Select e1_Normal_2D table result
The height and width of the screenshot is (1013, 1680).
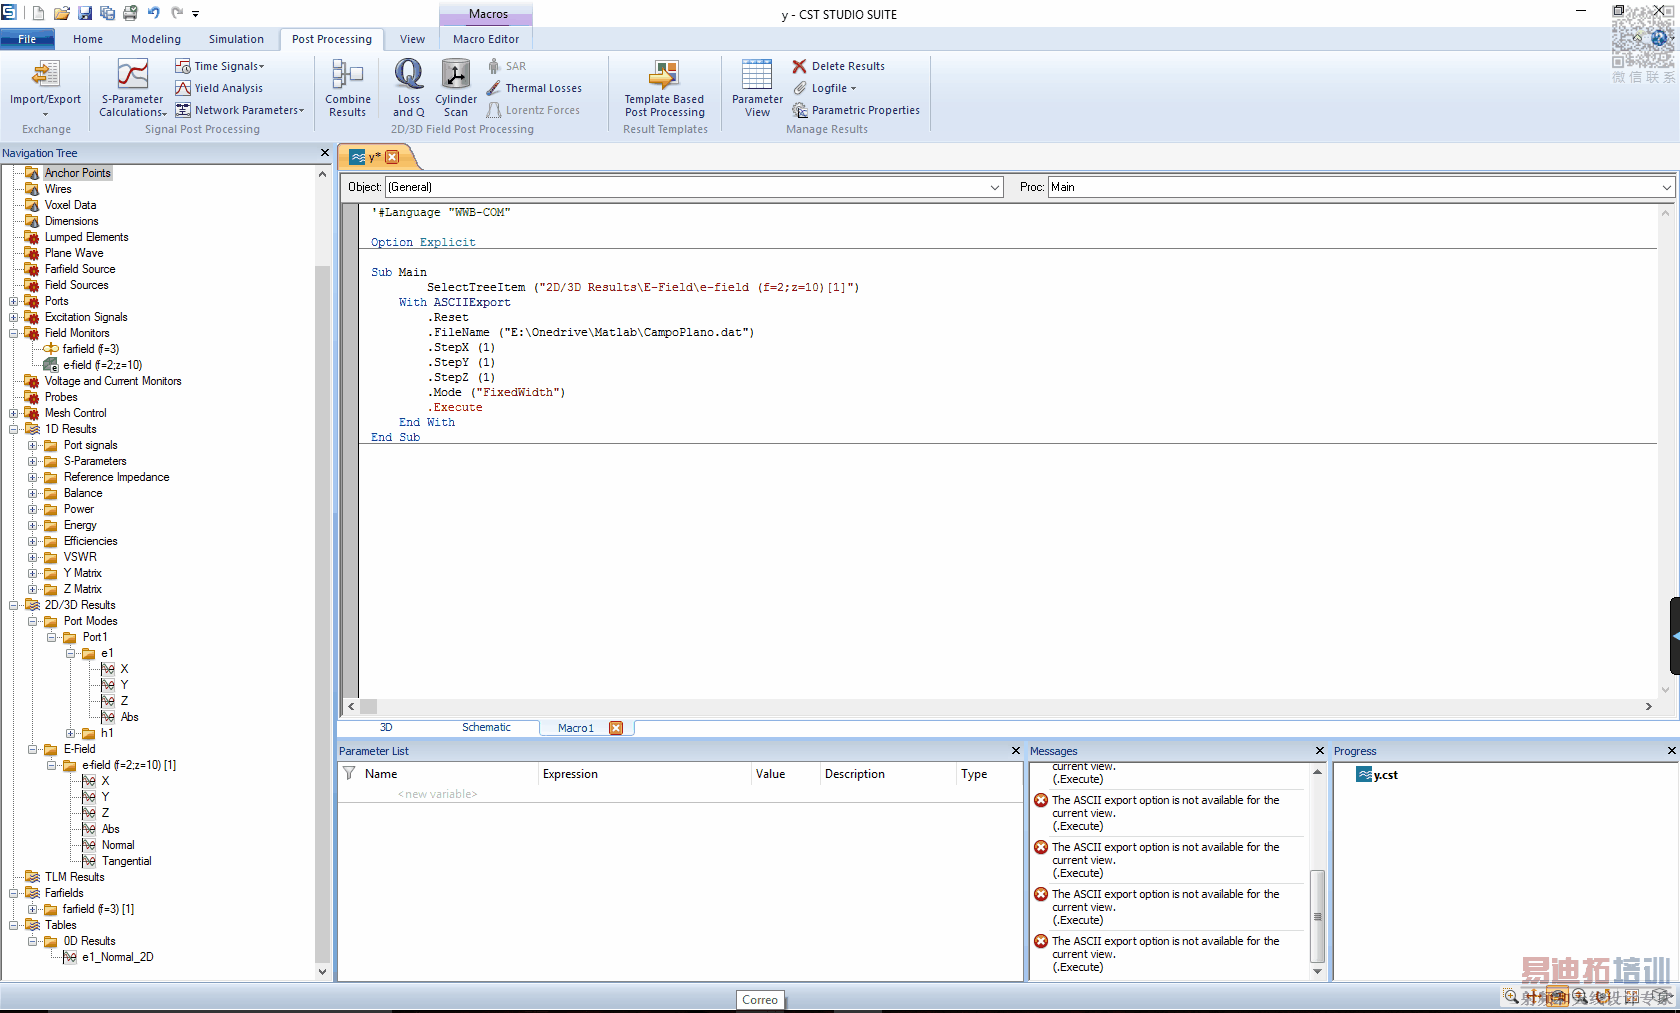(117, 957)
